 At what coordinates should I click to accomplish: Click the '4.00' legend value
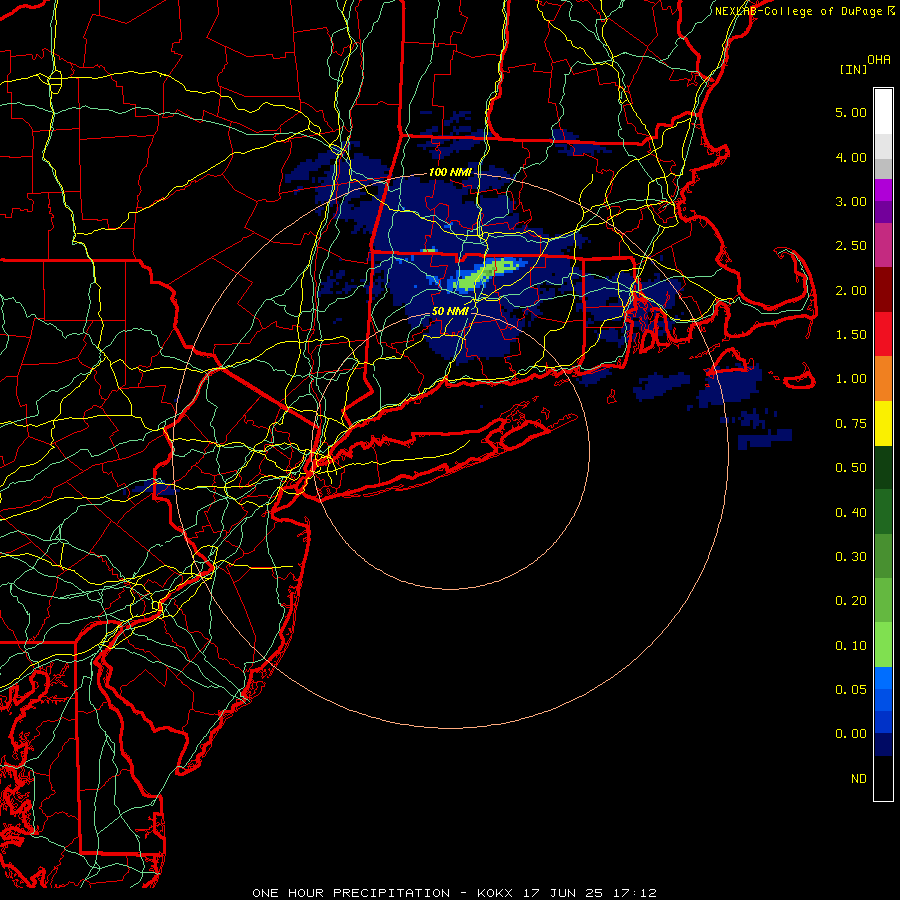(x=851, y=157)
